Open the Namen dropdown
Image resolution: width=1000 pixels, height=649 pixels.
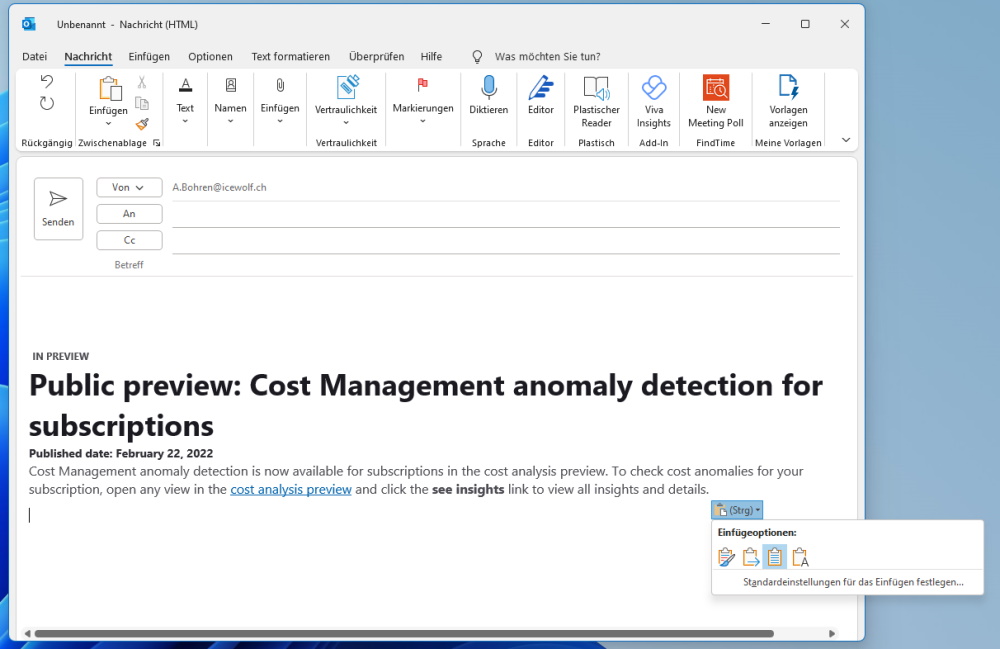(230, 101)
